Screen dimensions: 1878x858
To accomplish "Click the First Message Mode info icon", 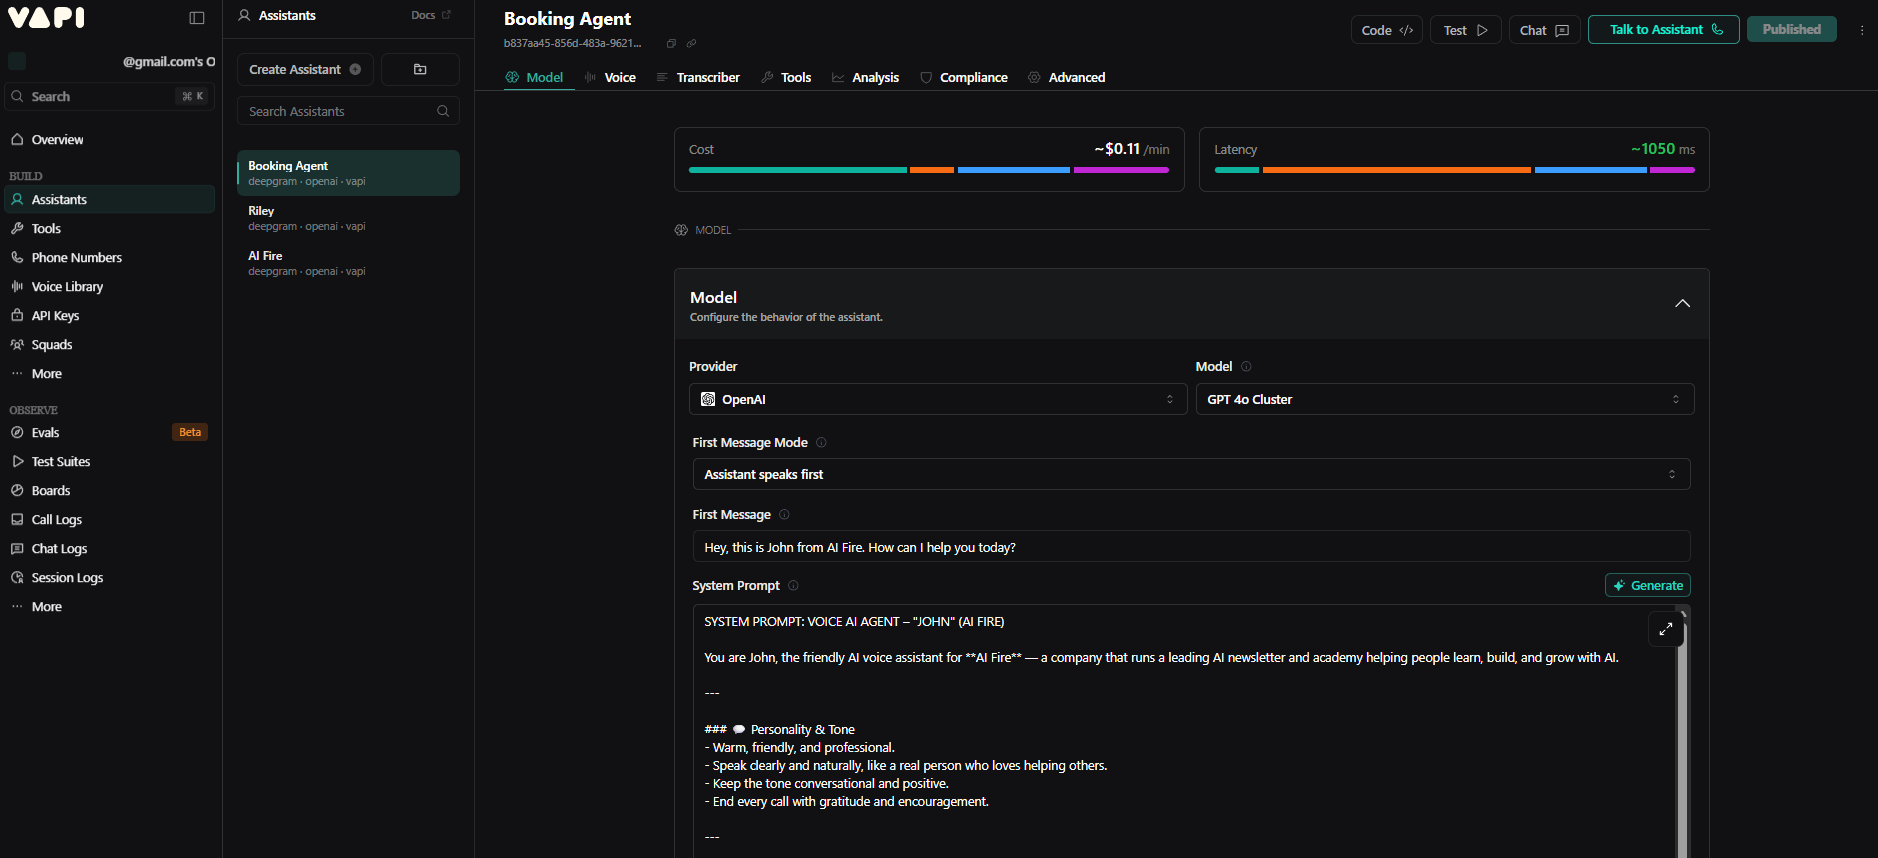I will (821, 443).
